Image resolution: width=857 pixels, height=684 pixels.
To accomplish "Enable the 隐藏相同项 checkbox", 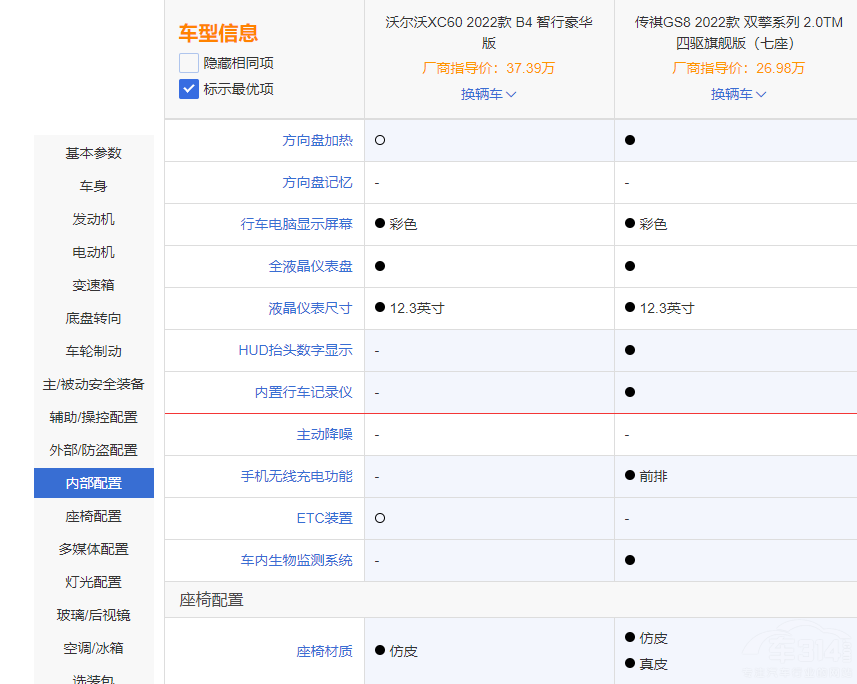I will [x=187, y=62].
